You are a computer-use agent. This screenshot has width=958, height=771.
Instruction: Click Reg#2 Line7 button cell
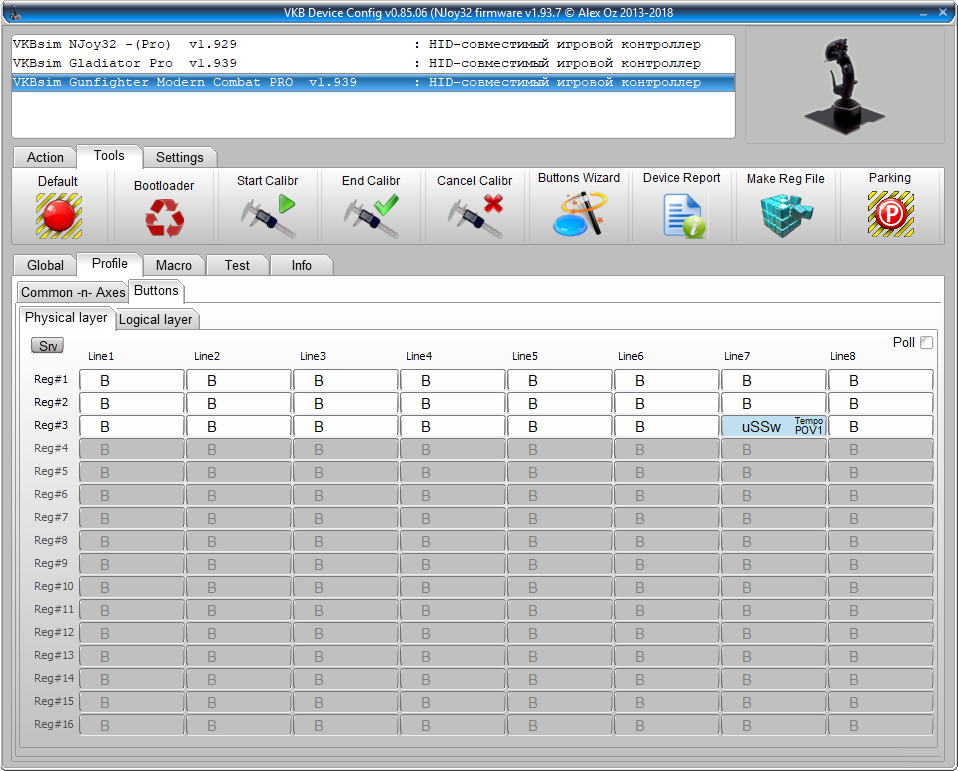pyautogui.click(x=773, y=403)
